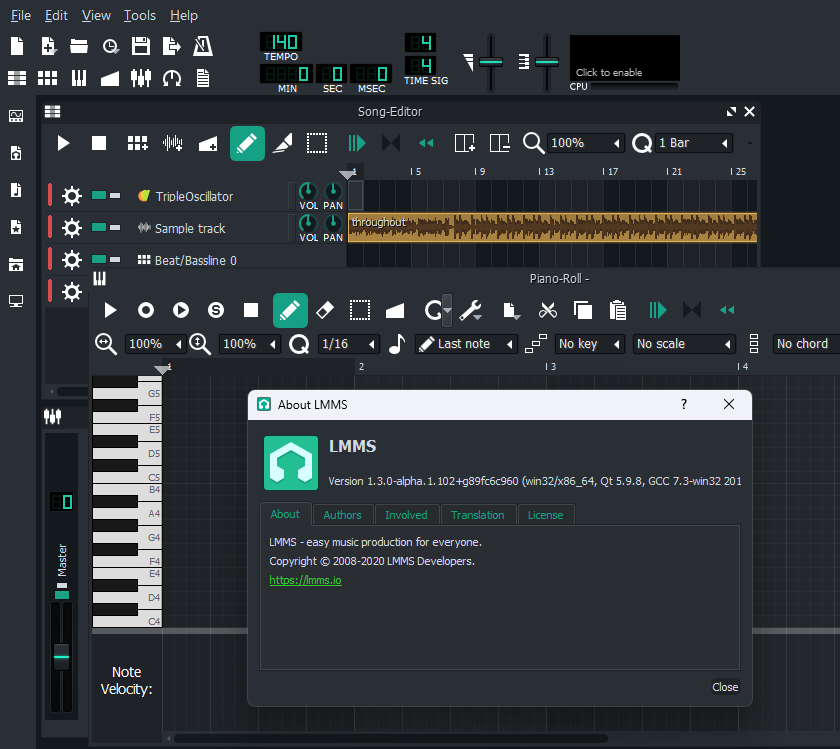Export the project with the export icon
Viewport: 840px width, 749px height.
pyautogui.click(x=171, y=46)
